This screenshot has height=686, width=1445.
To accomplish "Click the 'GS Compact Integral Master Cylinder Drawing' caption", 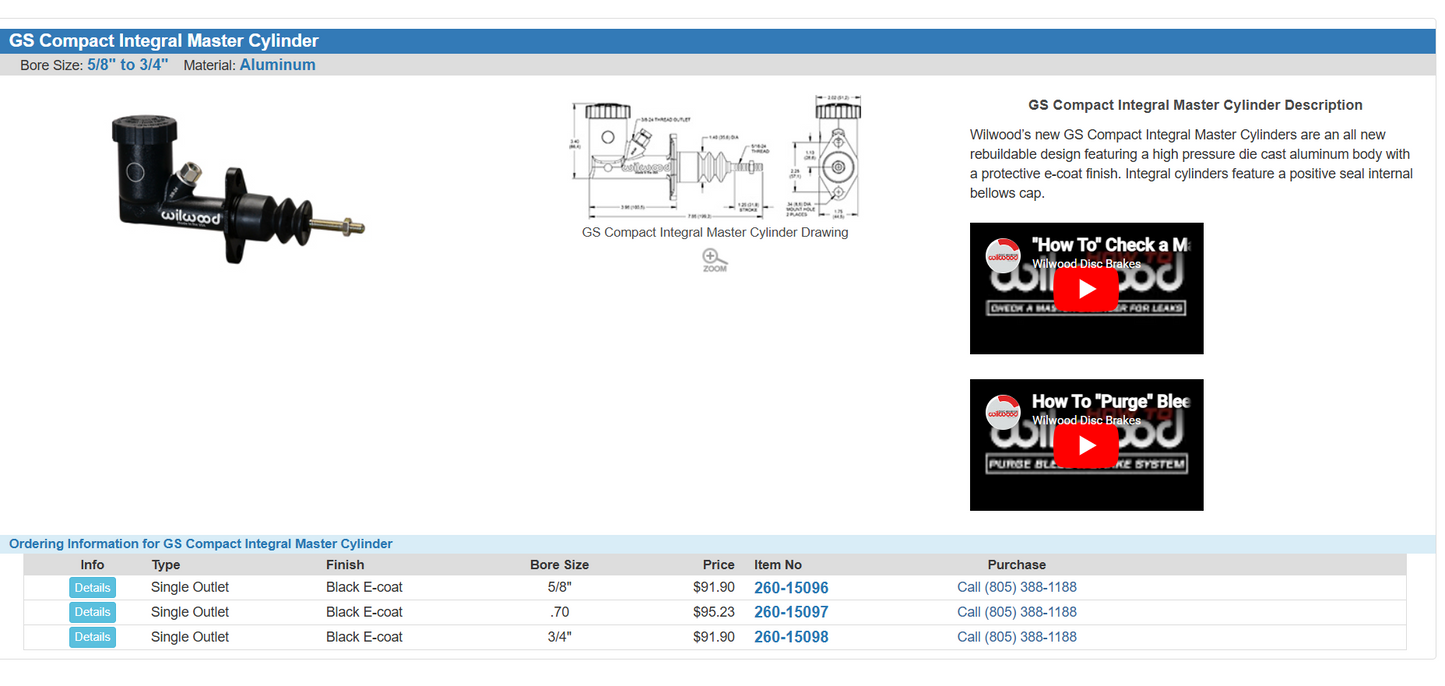I will click(715, 232).
